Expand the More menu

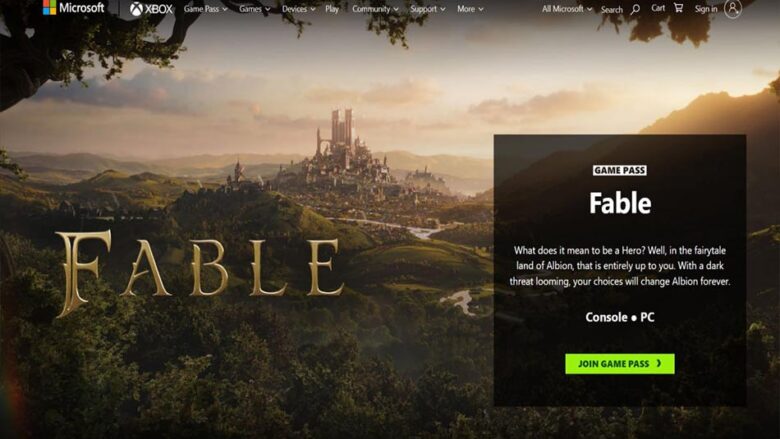point(470,9)
